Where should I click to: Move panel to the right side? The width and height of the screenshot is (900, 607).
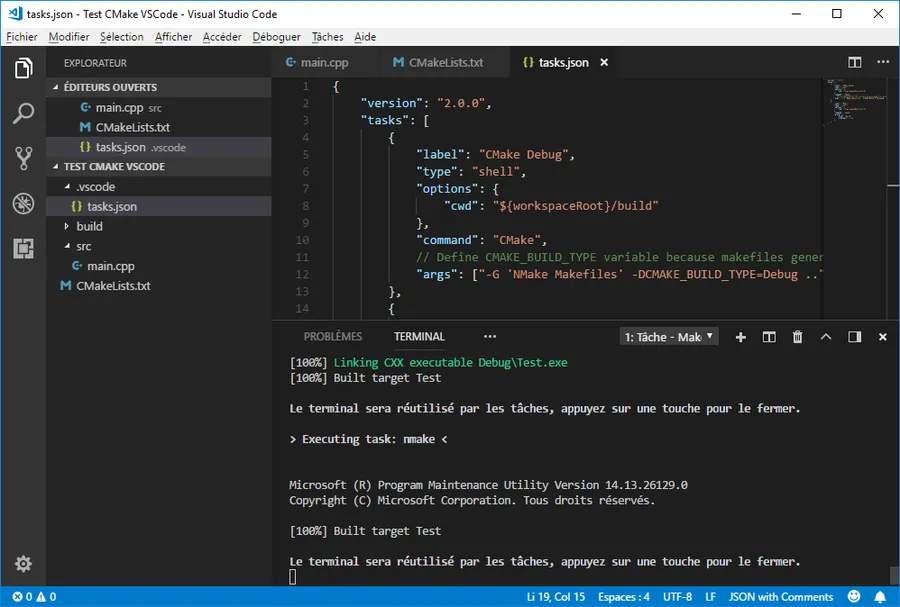[x=855, y=337]
